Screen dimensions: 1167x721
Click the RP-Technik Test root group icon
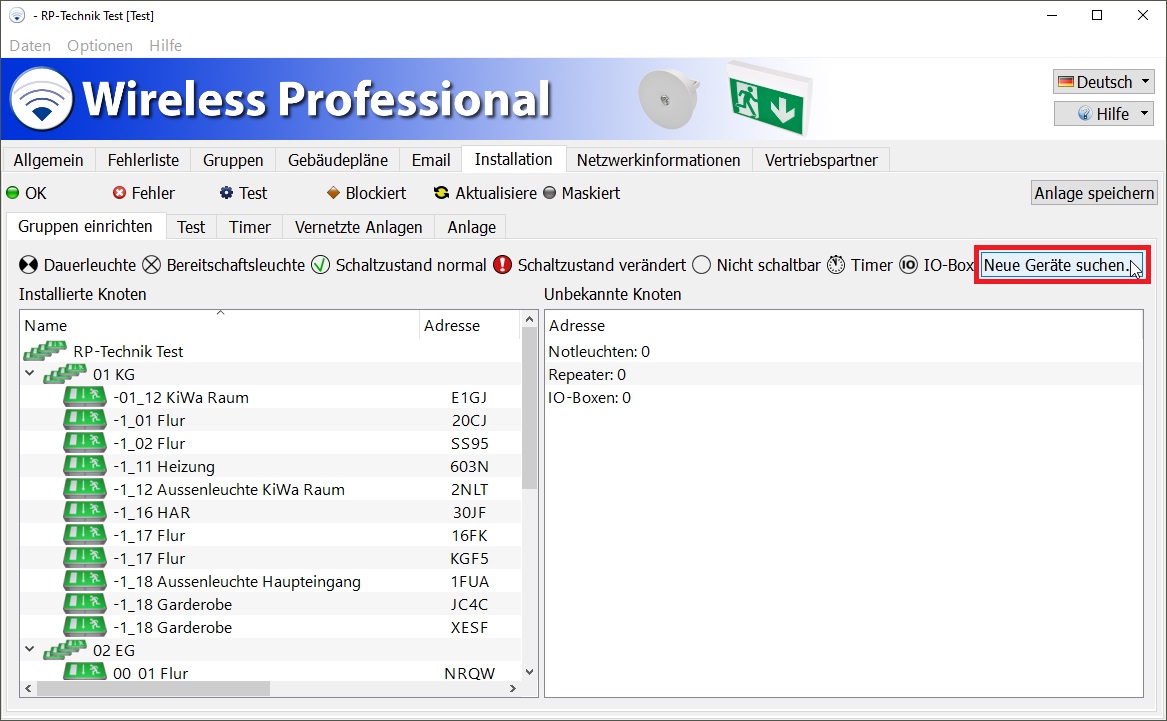[x=45, y=351]
